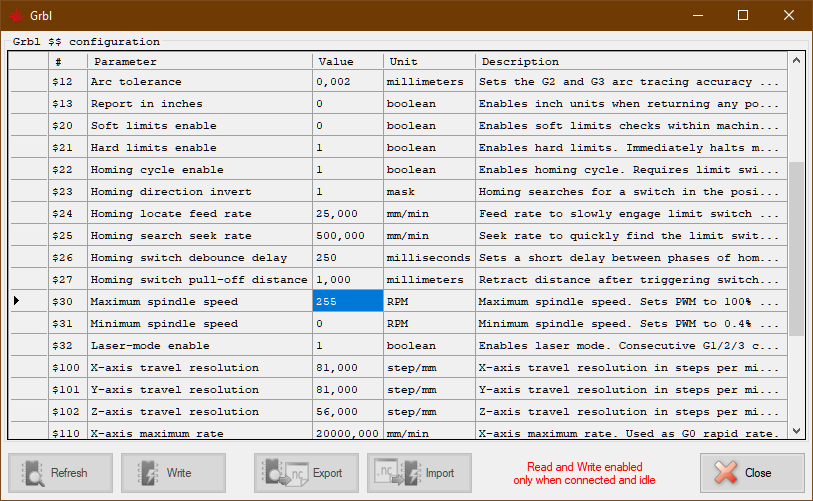Image resolution: width=813 pixels, height=501 pixels.
Task: Click the Export button
Action: pyautogui.click(x=306, y=472)
